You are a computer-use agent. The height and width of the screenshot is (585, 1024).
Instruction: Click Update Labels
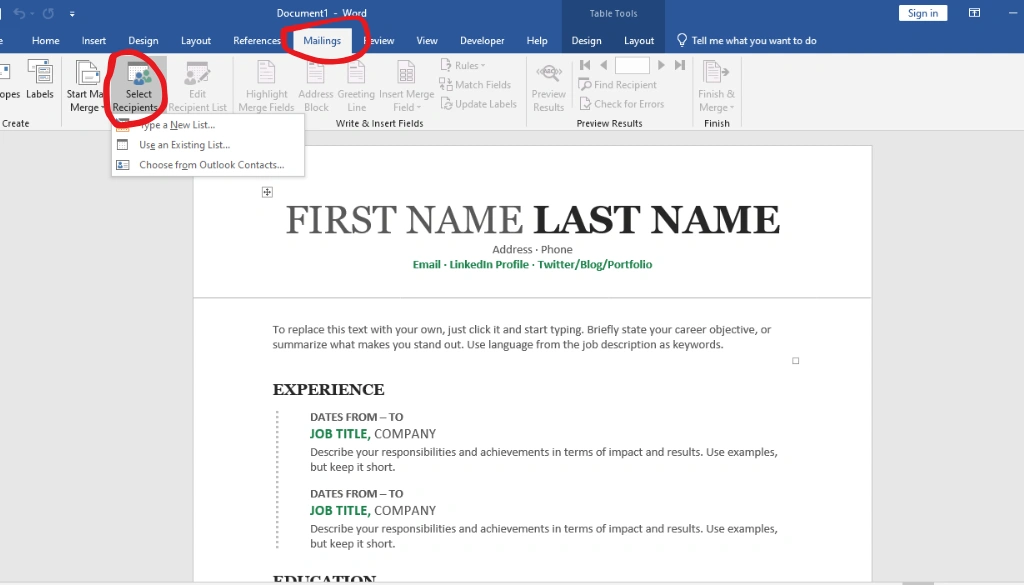(479, 104)
